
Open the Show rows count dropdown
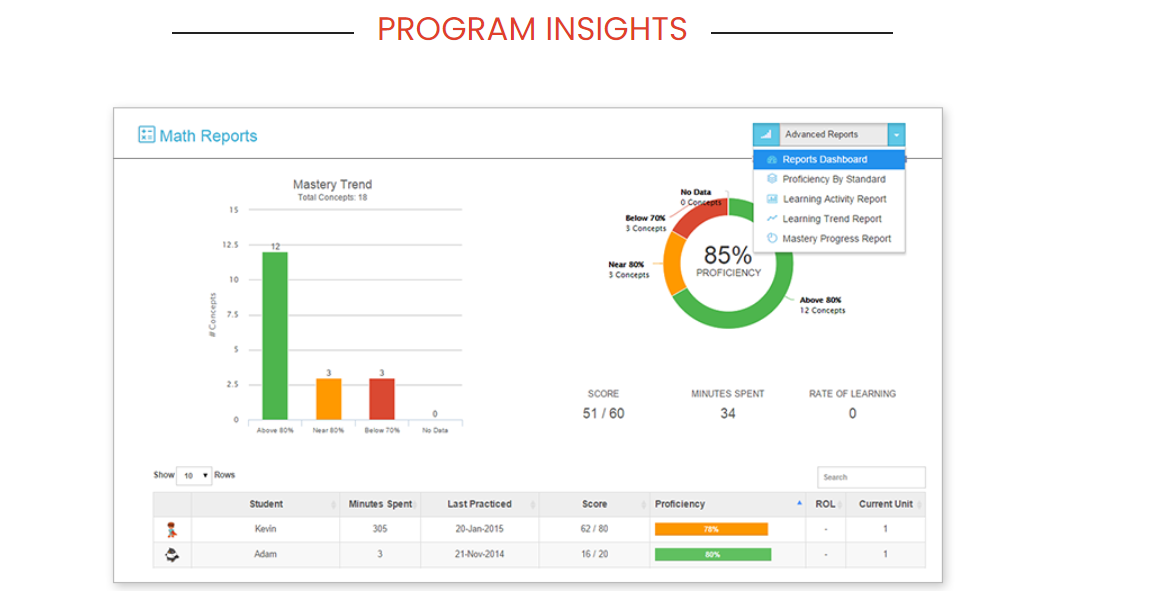194,476
